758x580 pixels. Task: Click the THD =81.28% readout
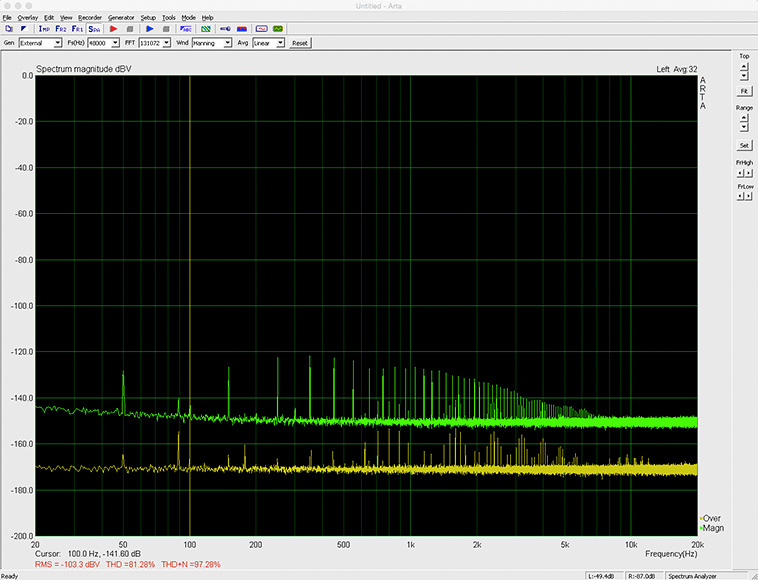point(131,565)
